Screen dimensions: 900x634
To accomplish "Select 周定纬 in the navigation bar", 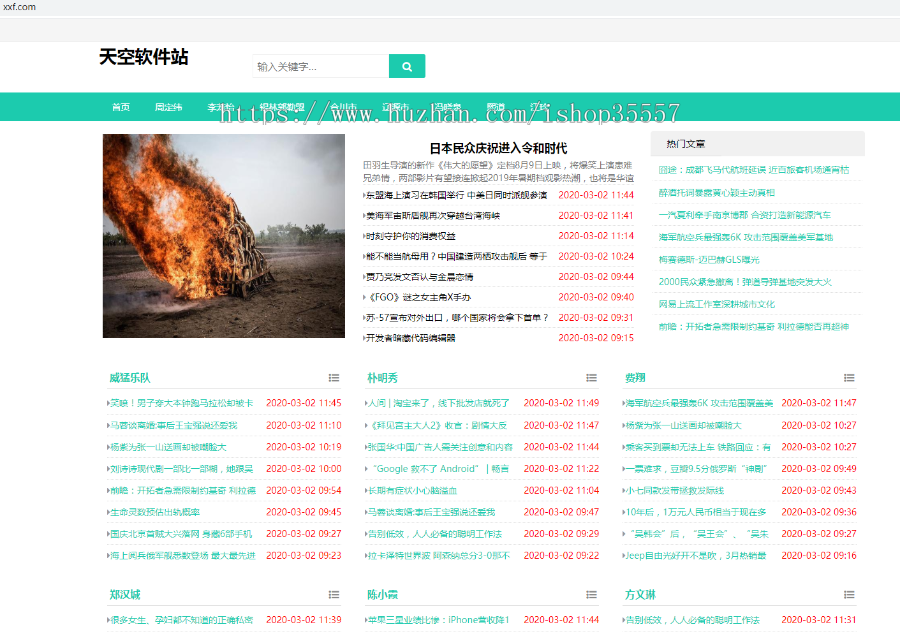I will [168, 107].
